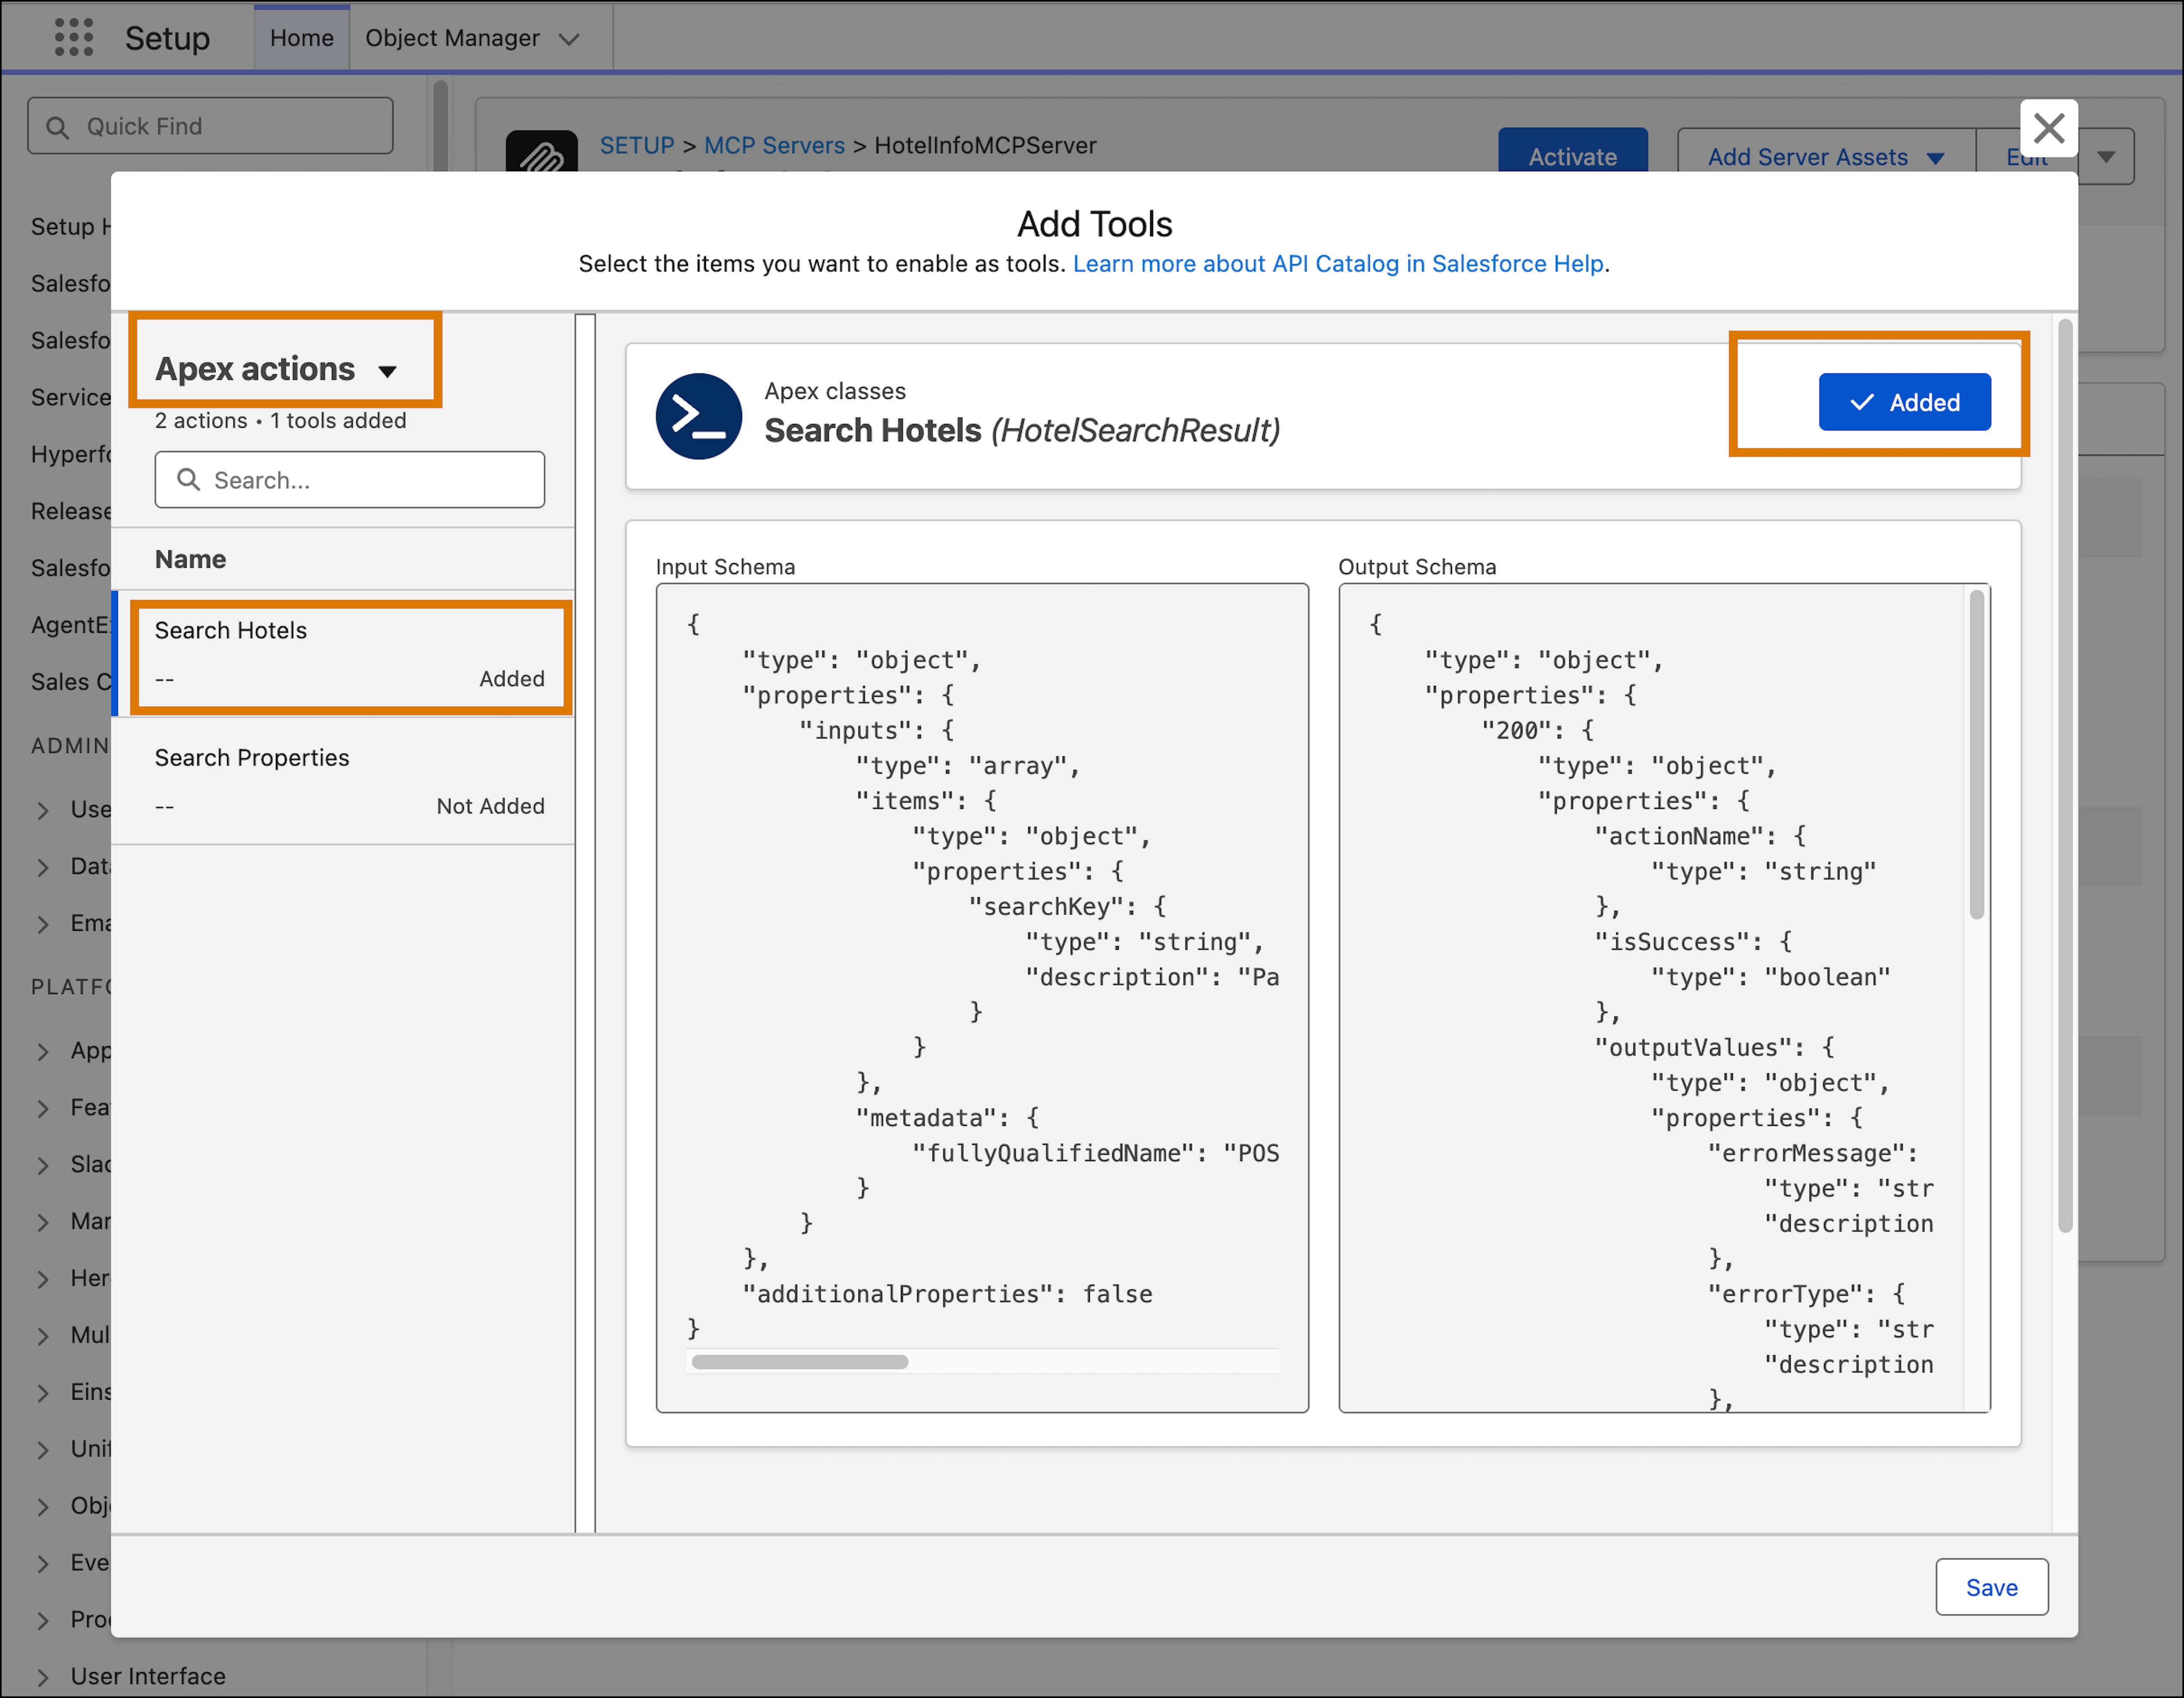Go to the MCP Servers breadcrumb link
2184x1698 pixels.
point(774,146)
